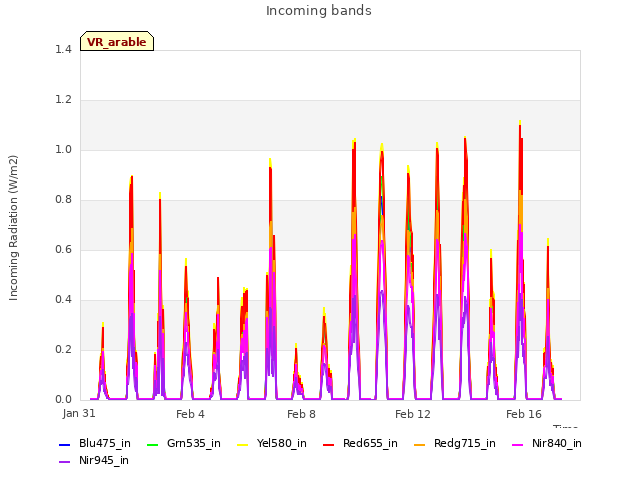Click the Redg715_in orange legend swatch

click(420, 444)
